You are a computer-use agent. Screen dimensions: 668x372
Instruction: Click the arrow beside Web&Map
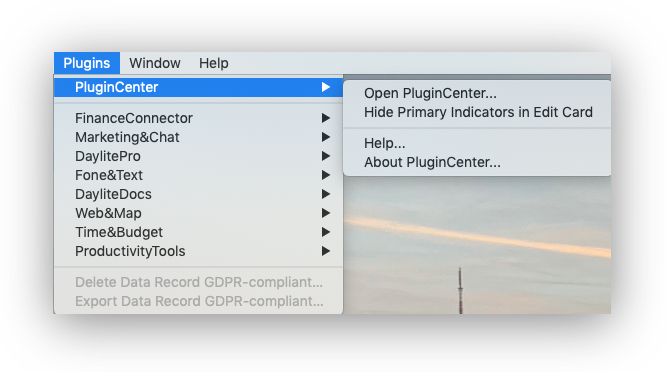(326, 213)
